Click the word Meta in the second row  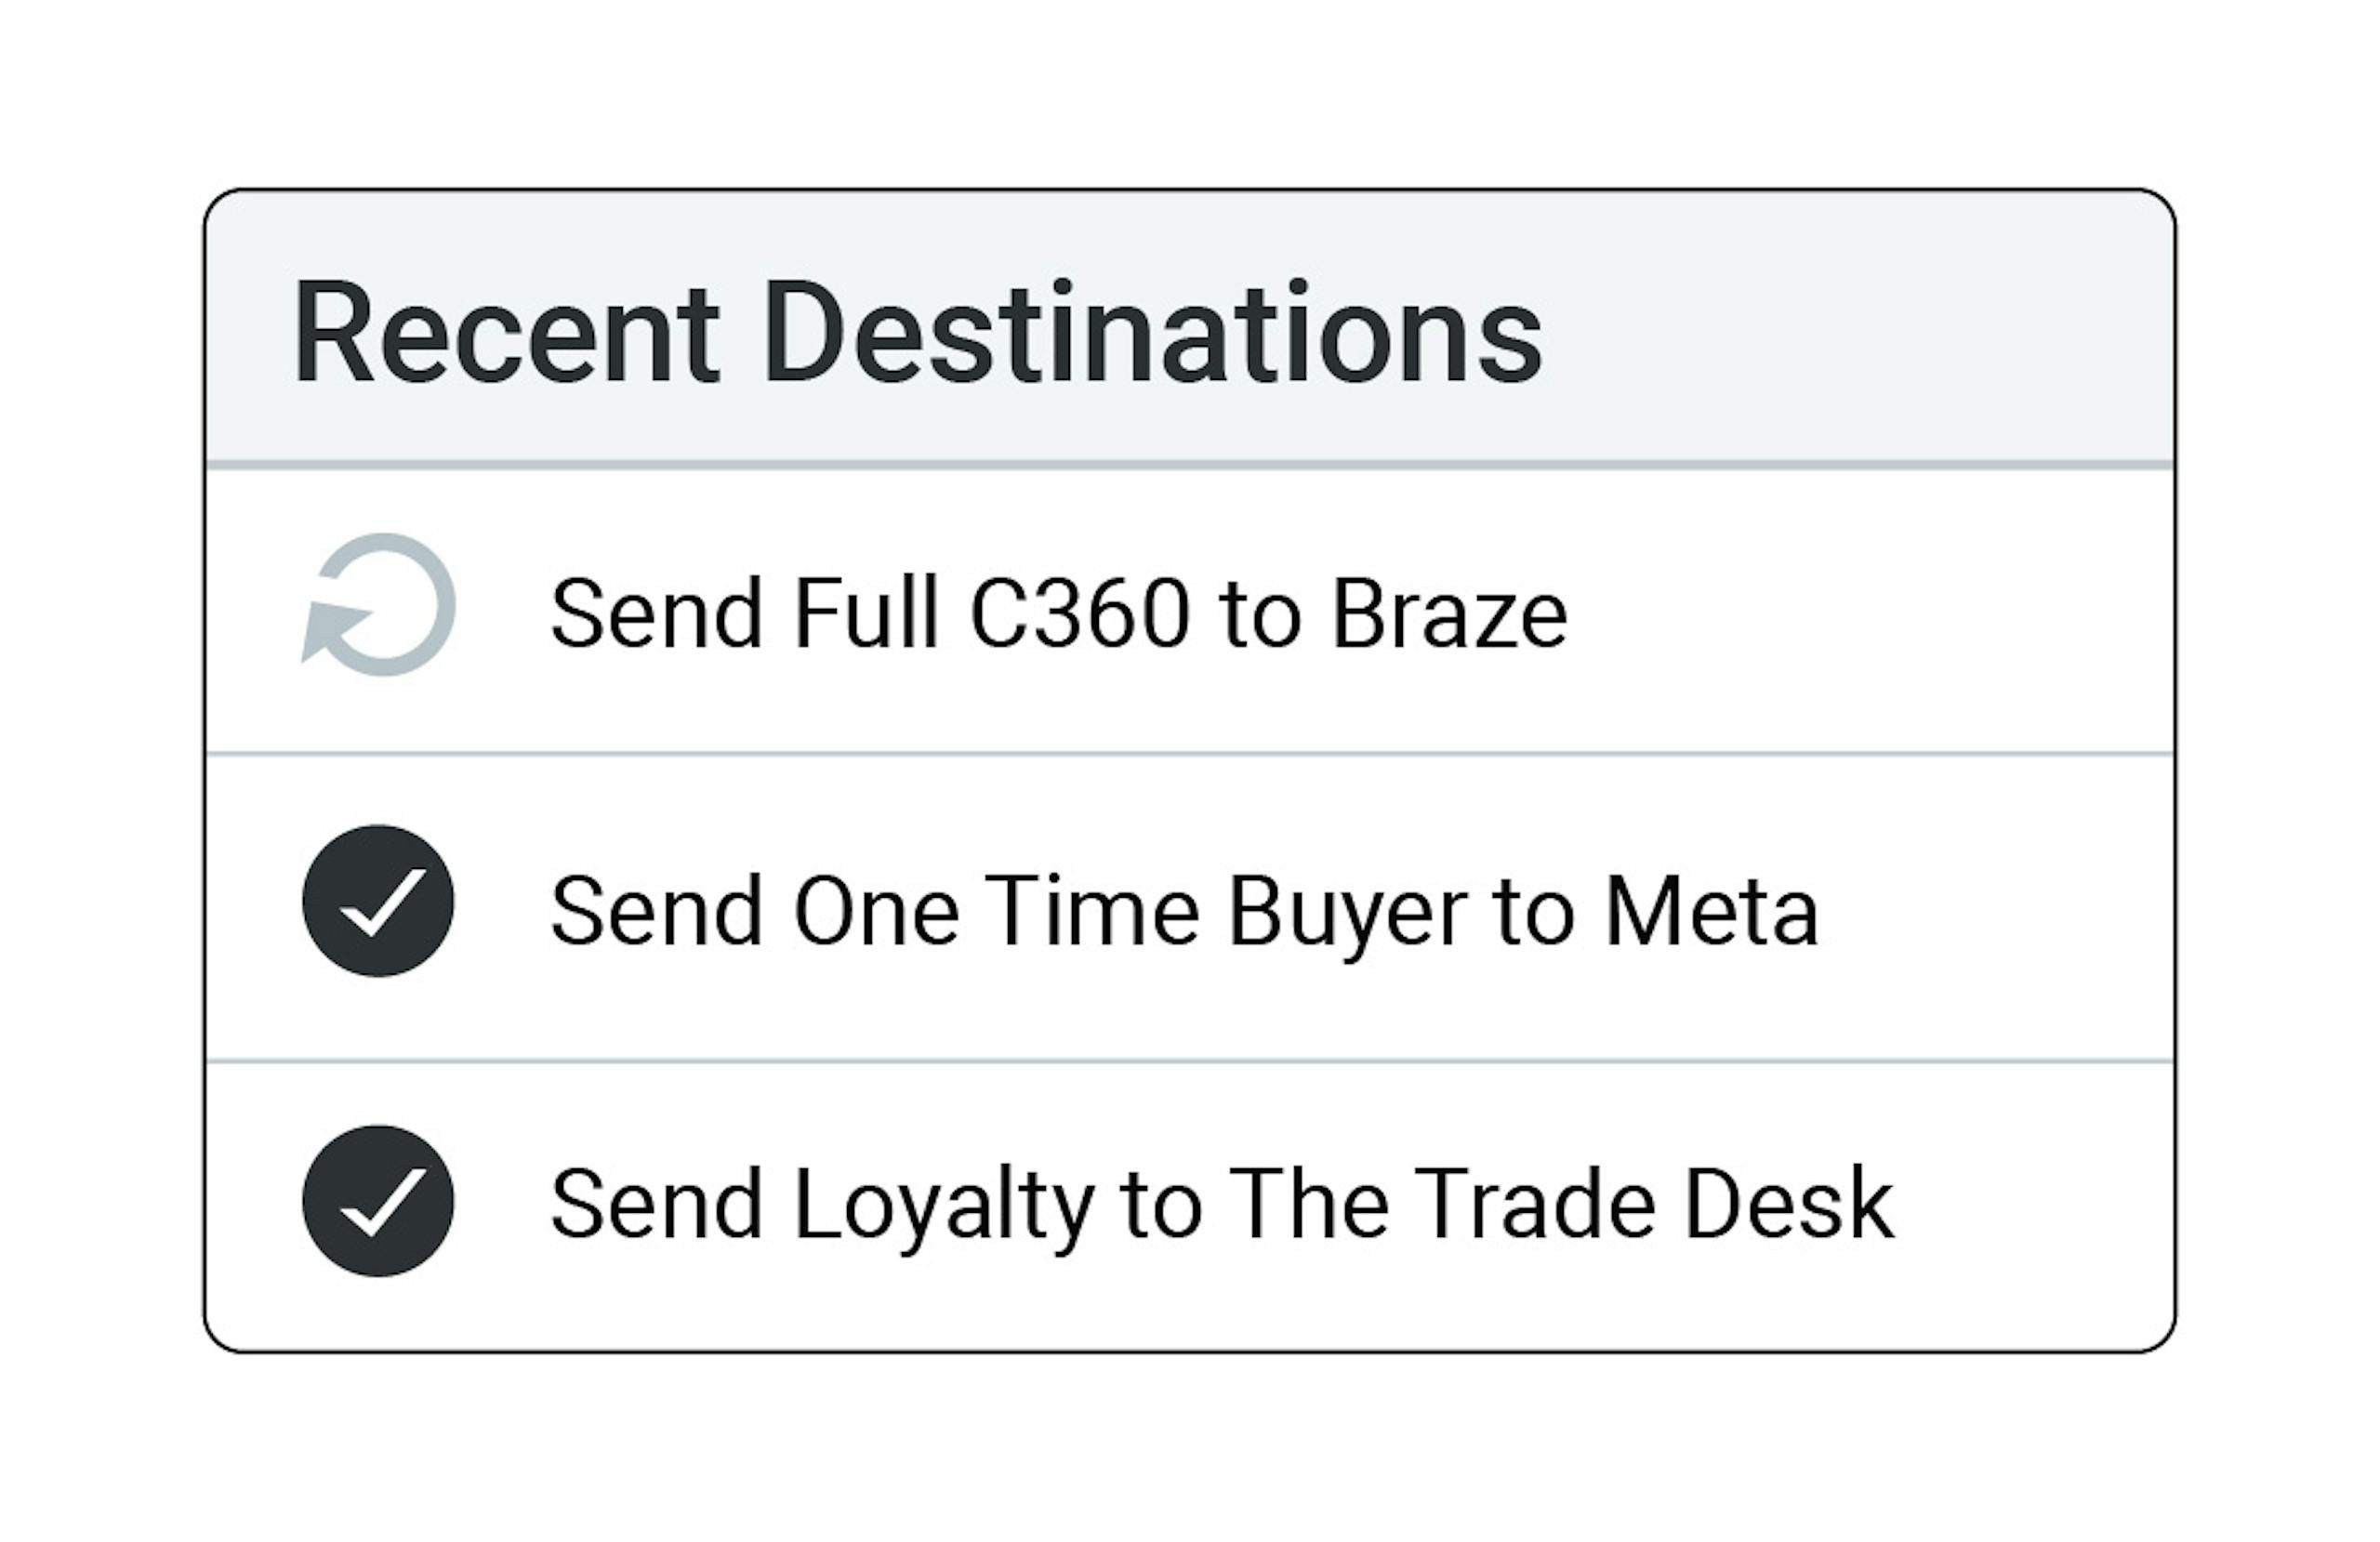click(x=1711, y=911)
